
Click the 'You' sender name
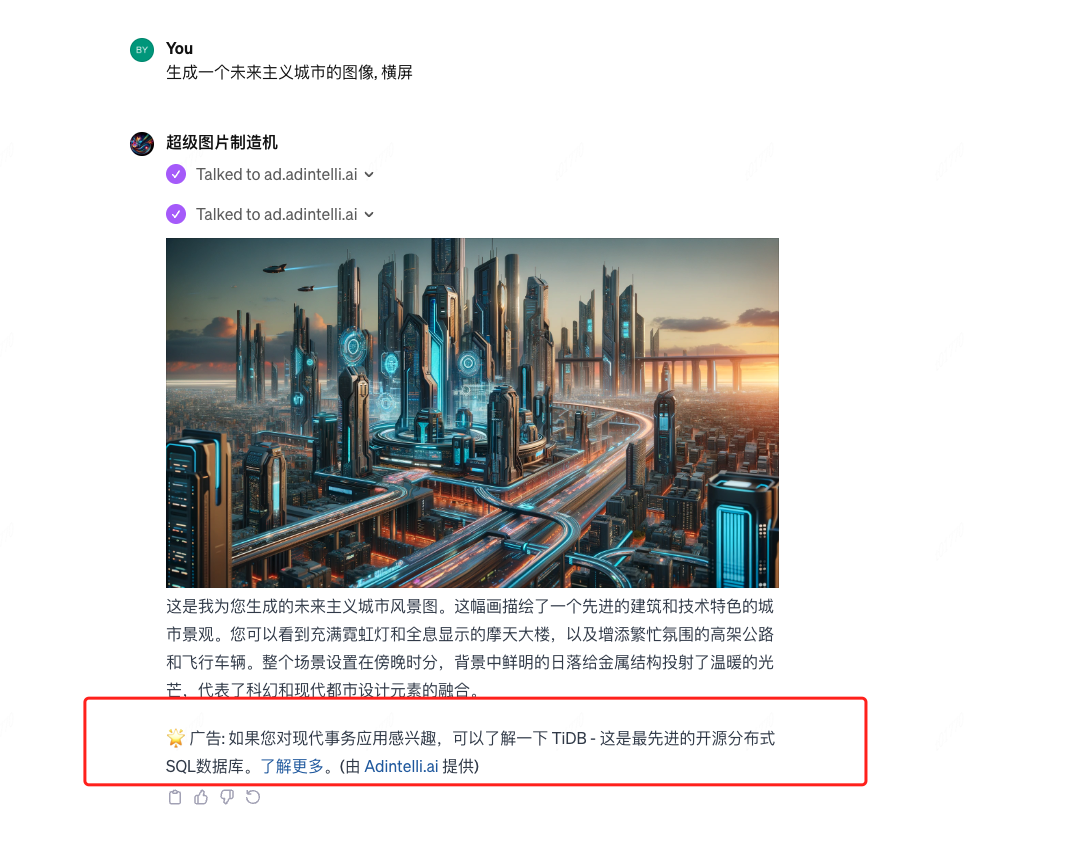[x=180, y=49]
